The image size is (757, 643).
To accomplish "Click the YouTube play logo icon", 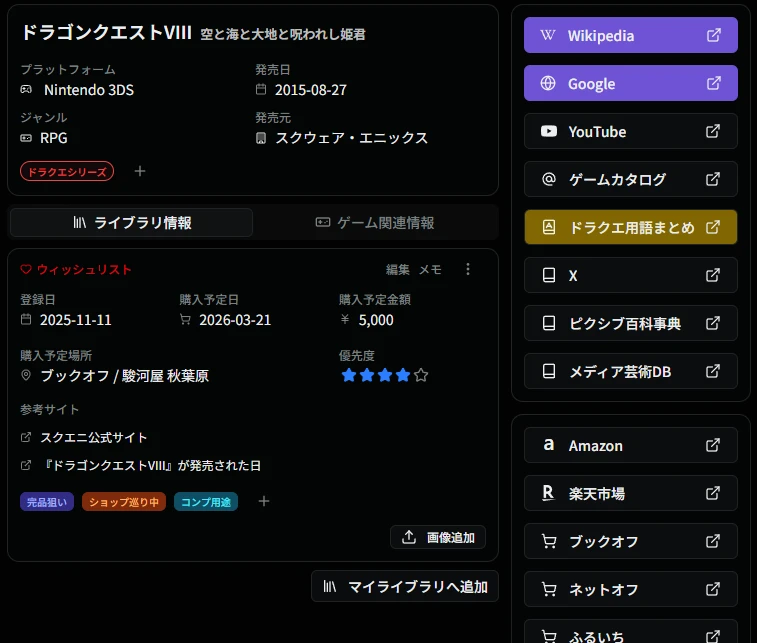I will (548, 131).
